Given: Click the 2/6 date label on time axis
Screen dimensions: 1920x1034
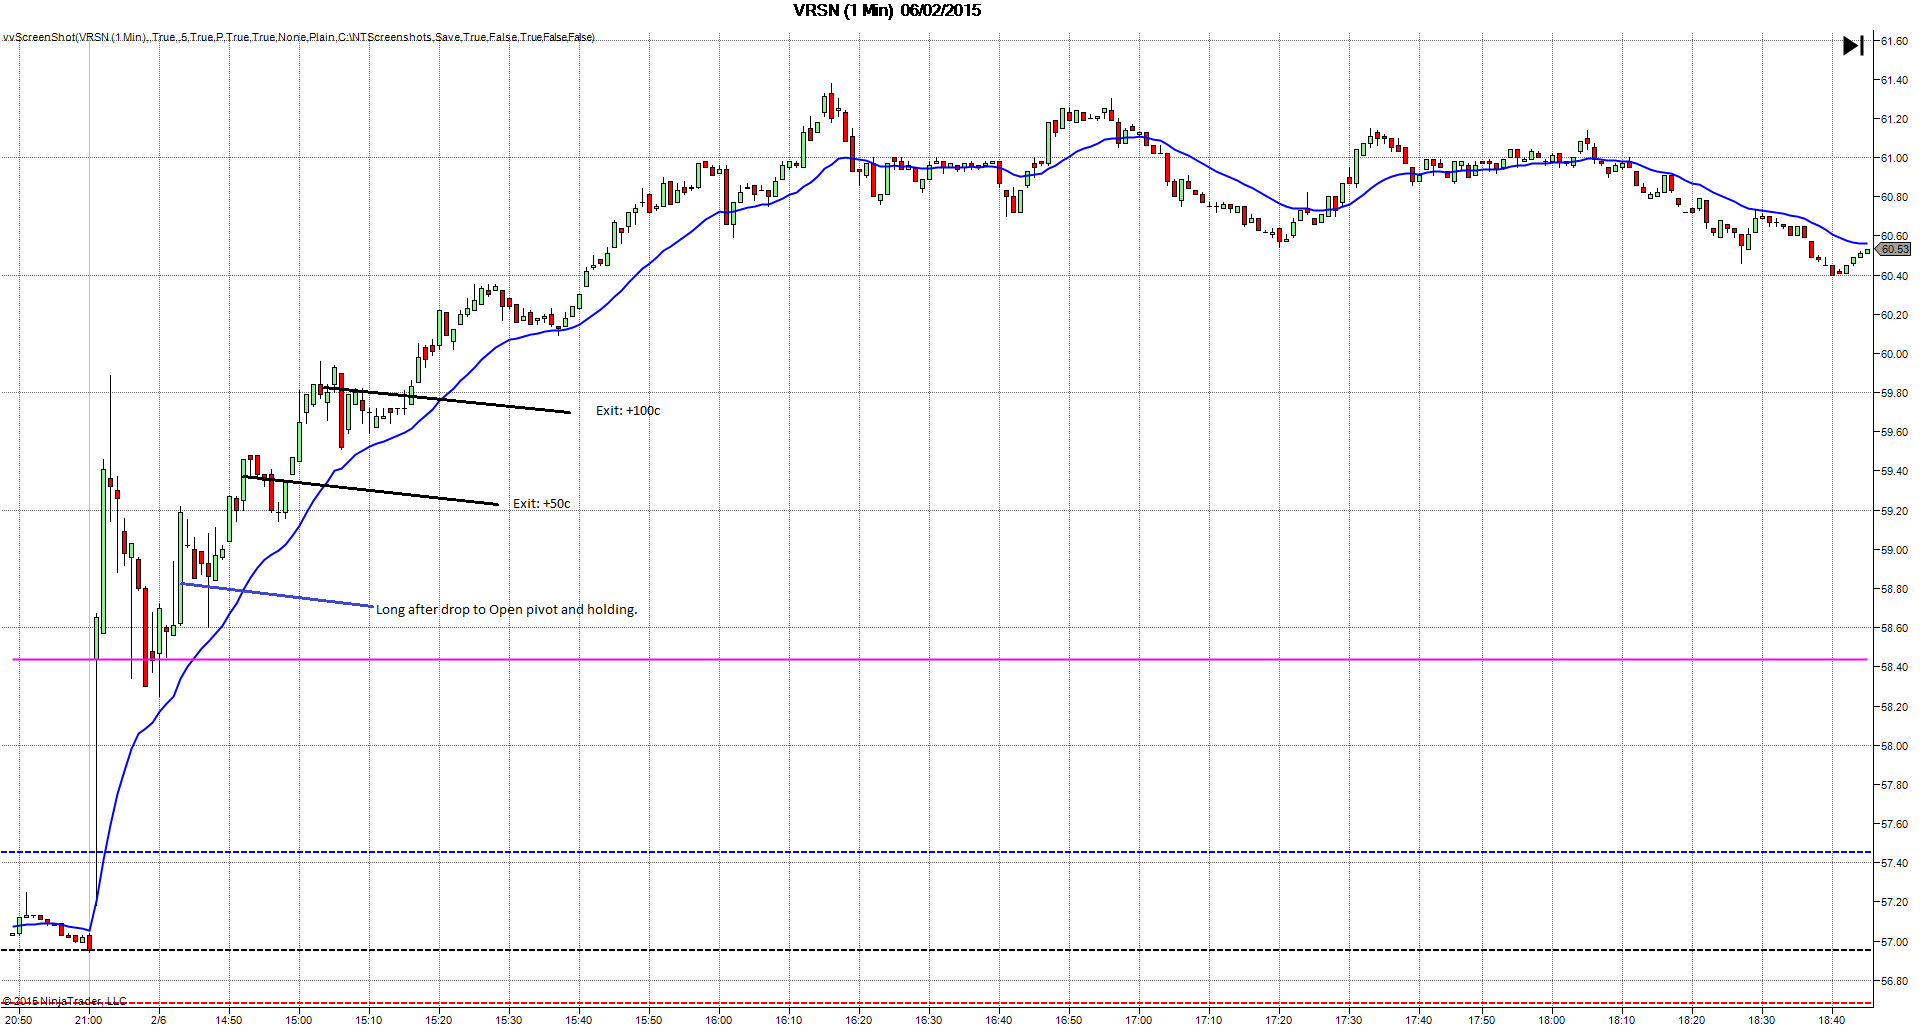Looking at the screenshot, I should [158, 1020].
